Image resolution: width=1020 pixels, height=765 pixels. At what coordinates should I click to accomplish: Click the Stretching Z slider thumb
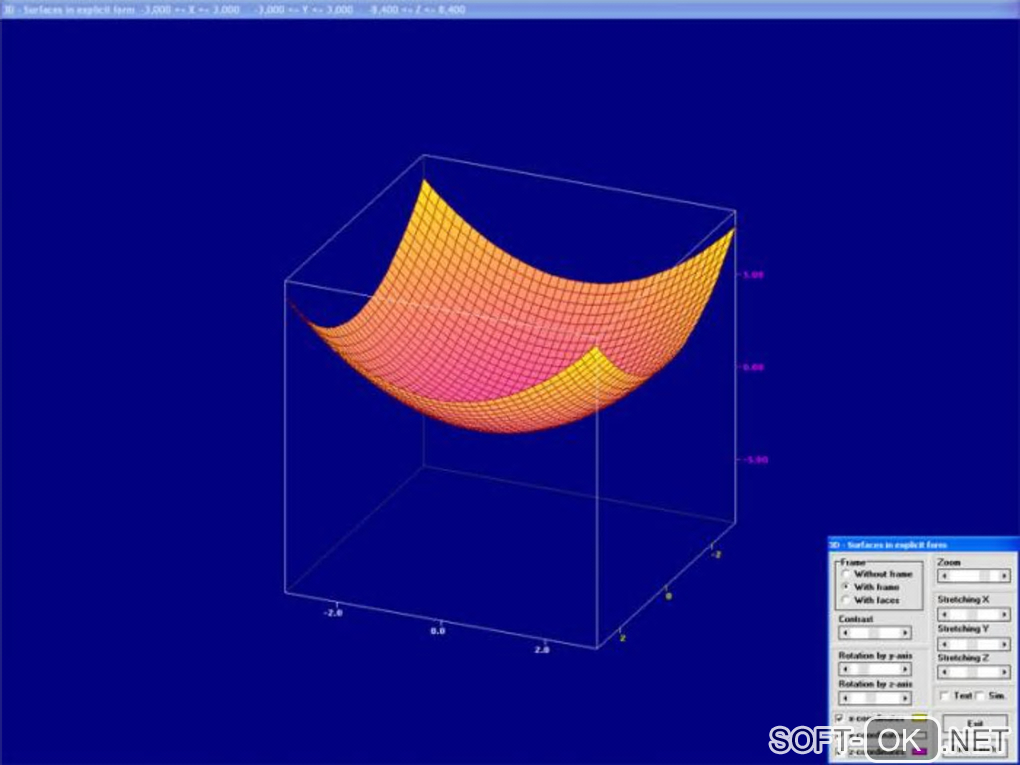coord(974,672)
